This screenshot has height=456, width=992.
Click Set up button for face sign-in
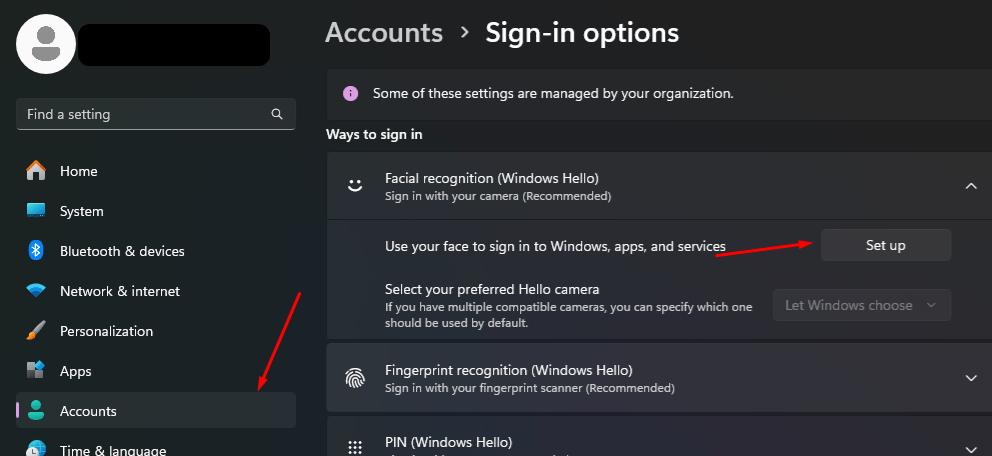coord(885,245)
